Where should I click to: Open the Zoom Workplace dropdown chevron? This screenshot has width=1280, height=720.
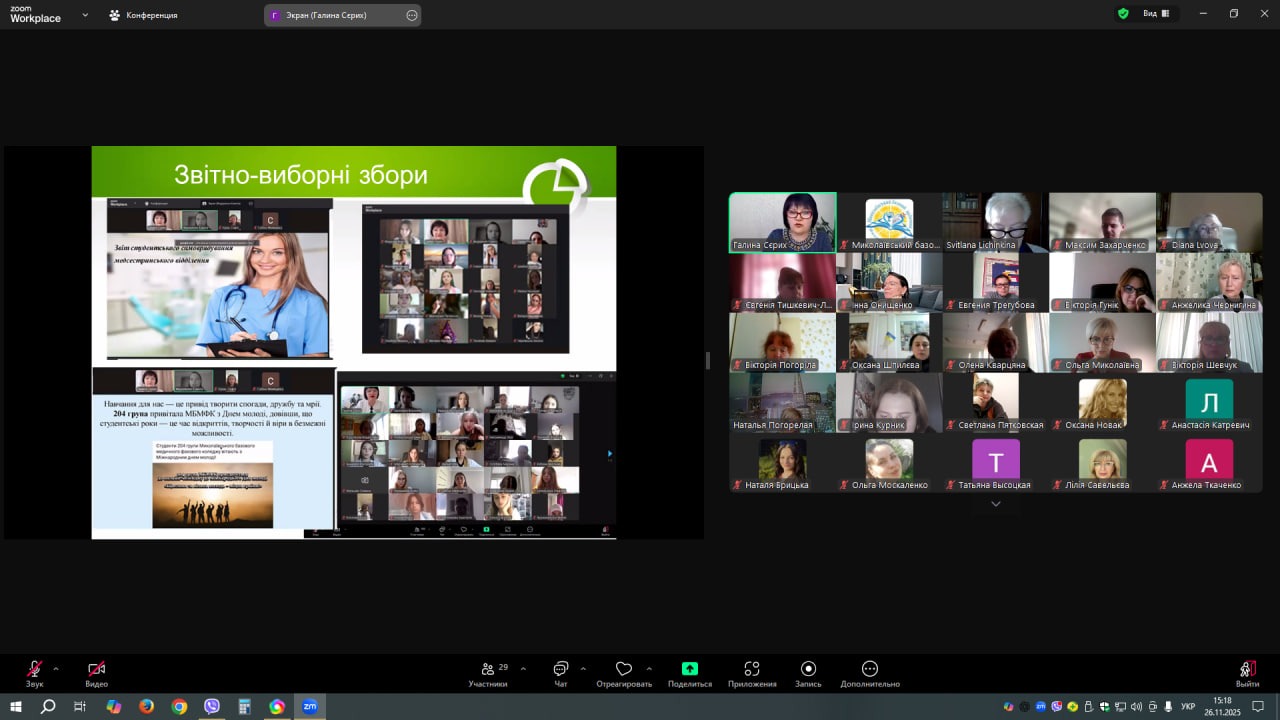click(85, 15)
